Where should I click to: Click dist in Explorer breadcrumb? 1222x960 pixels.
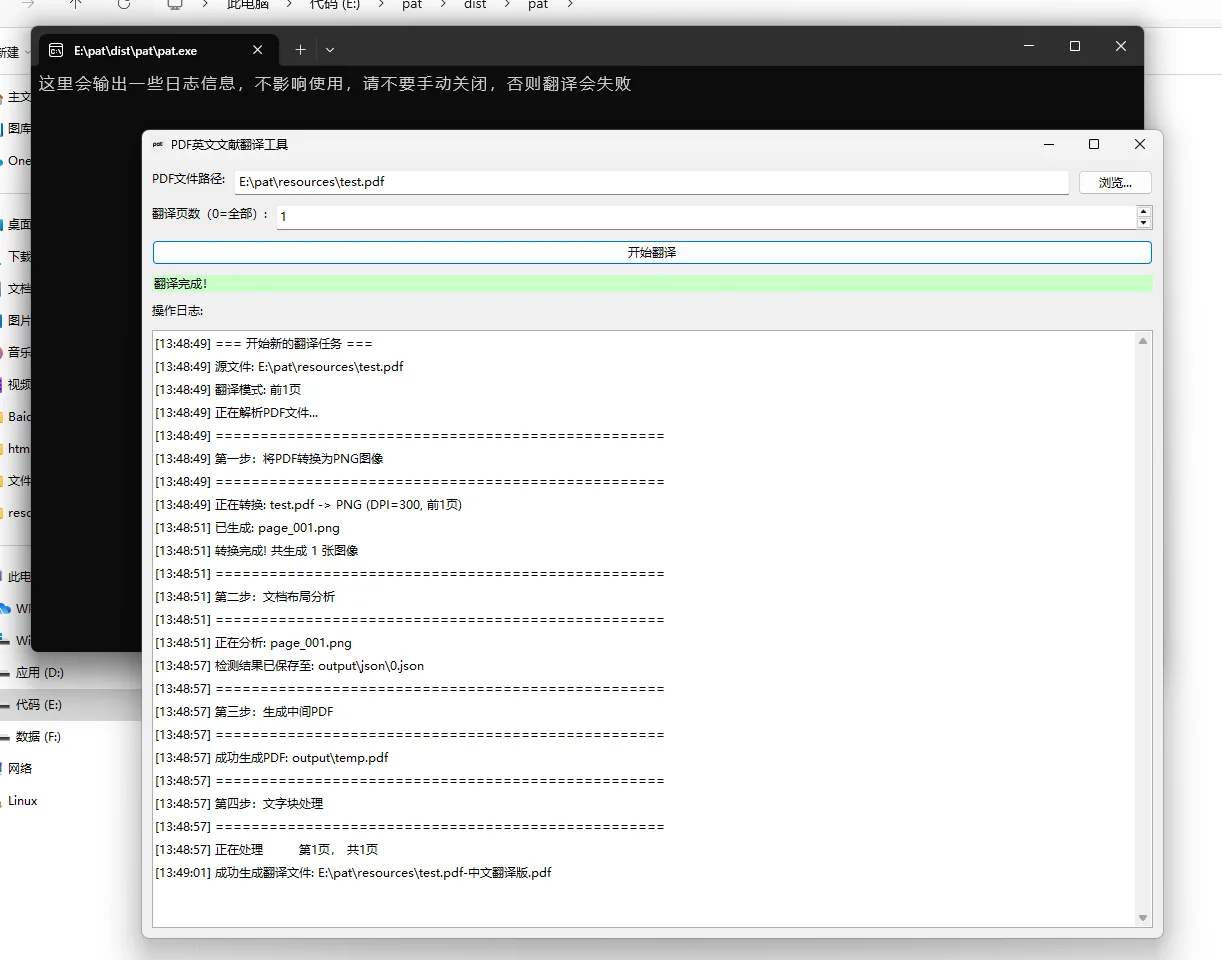475,5
